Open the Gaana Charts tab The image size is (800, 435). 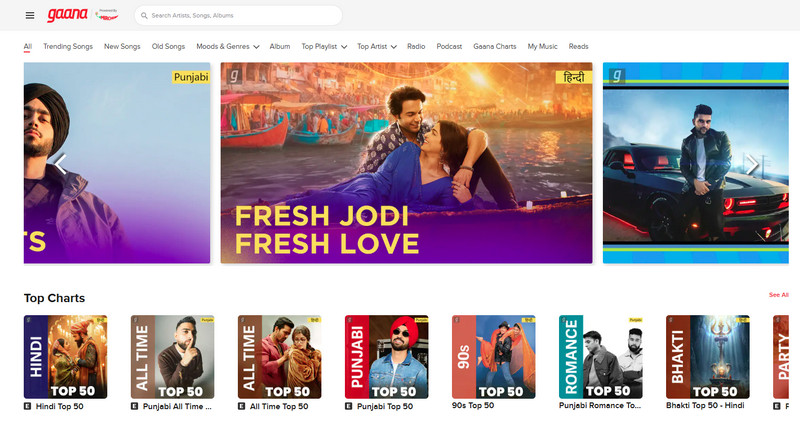[494, 46]
